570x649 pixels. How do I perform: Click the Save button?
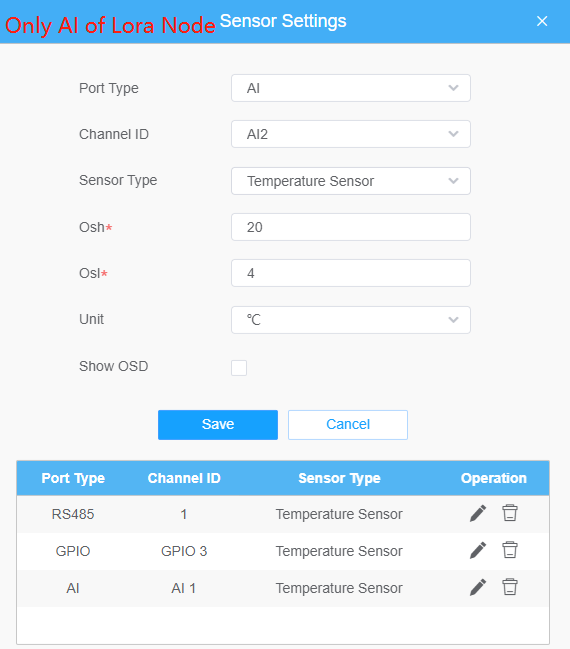coord(218,425)
